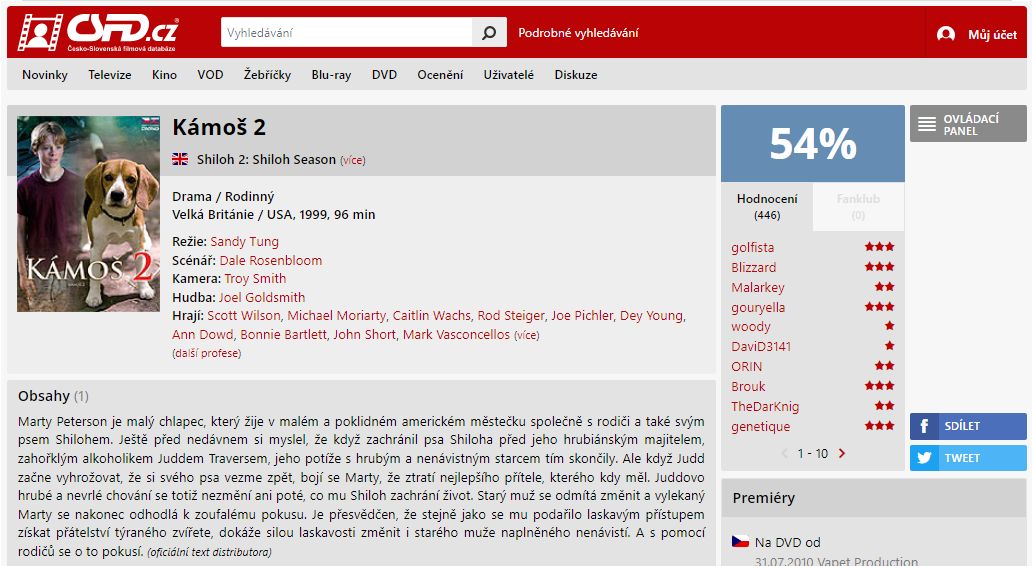Click the UK flag beside Shiloh 2 title
The image size is (1032, 566).
(180, 159)
